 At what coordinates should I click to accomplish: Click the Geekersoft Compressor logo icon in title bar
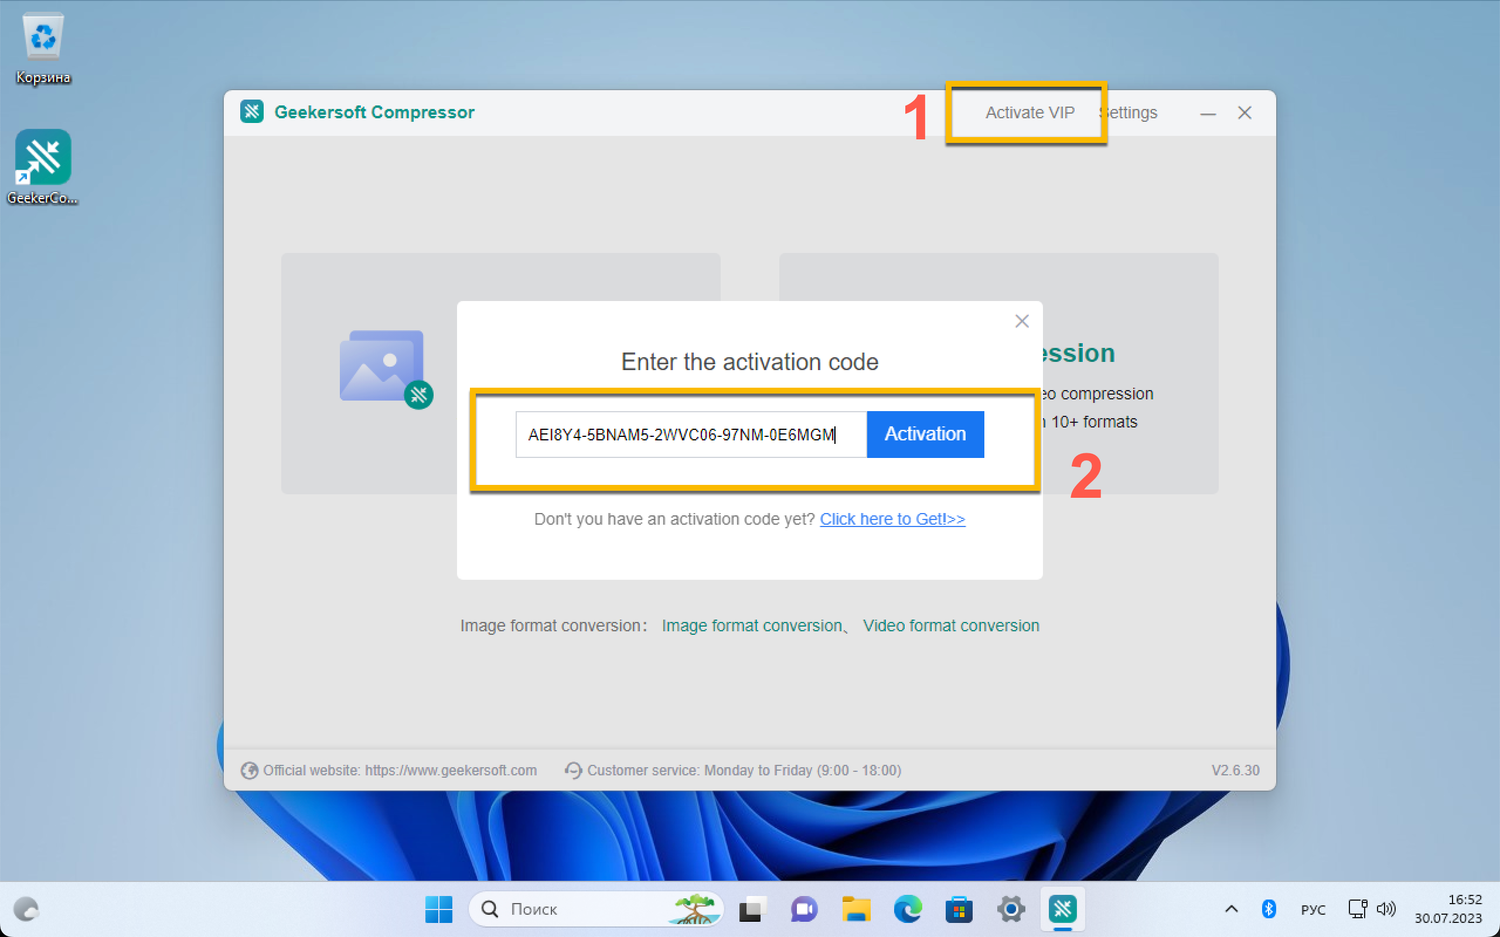tap(252, 112)
